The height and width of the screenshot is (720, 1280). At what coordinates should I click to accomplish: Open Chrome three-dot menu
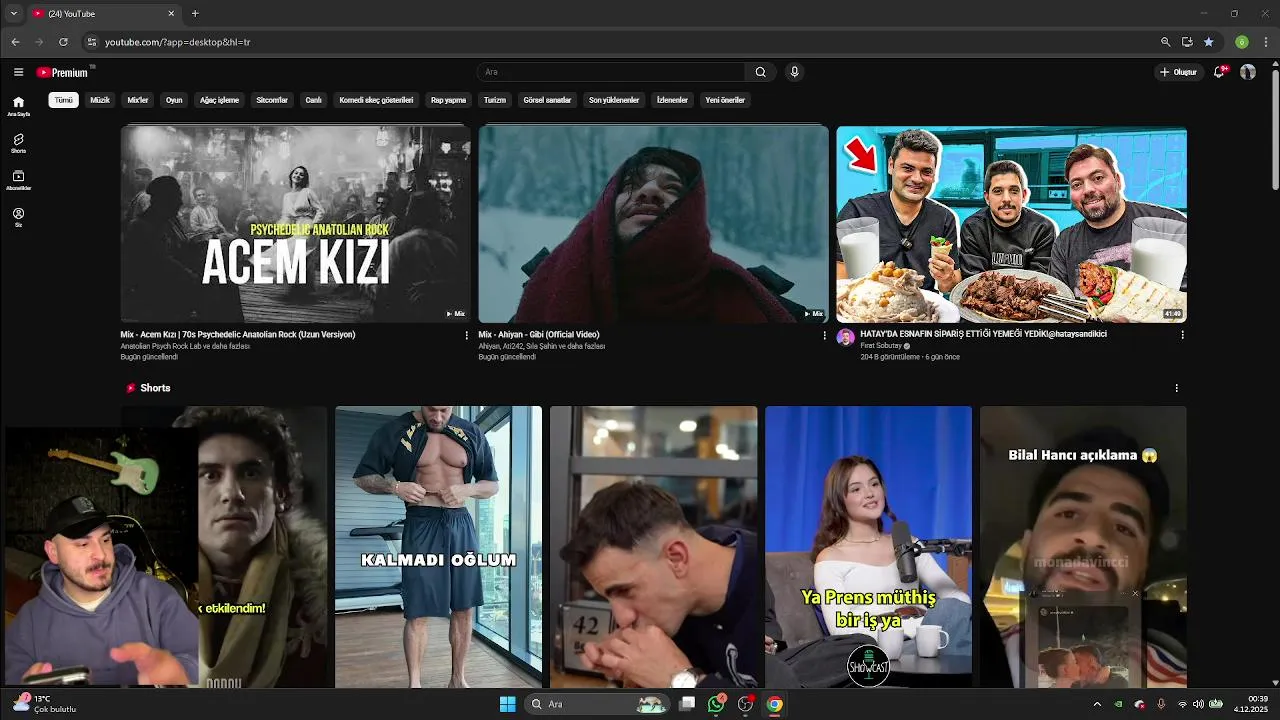pos(1266,42)
